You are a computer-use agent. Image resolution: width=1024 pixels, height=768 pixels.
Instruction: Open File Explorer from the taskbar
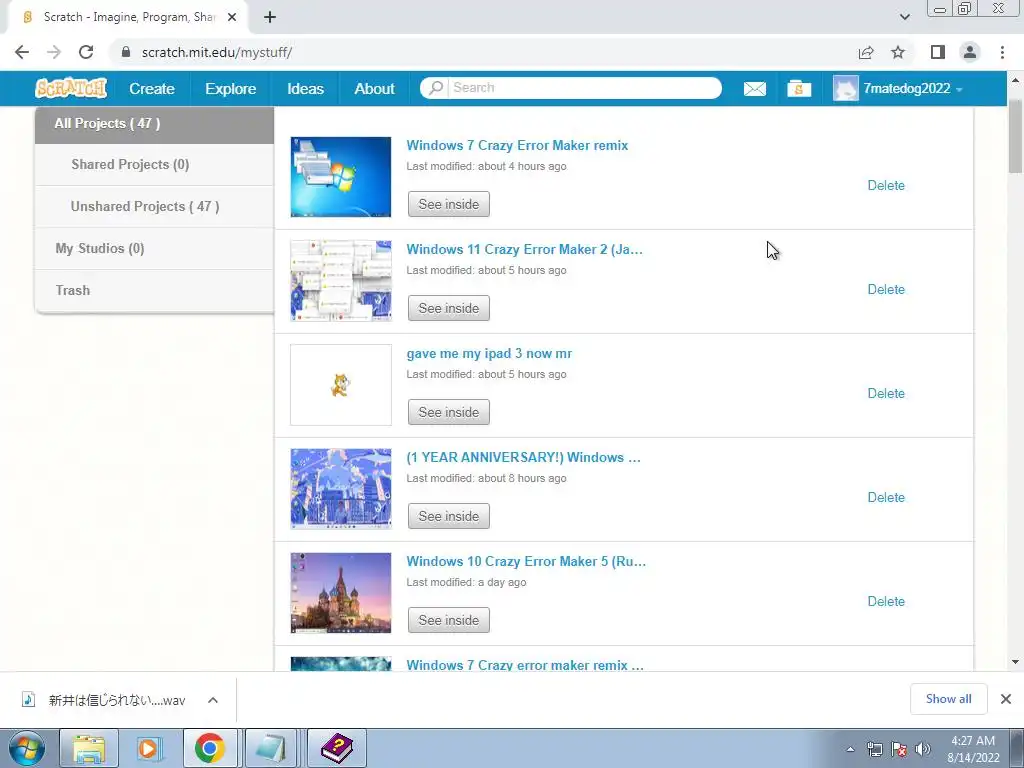[89, 748]
